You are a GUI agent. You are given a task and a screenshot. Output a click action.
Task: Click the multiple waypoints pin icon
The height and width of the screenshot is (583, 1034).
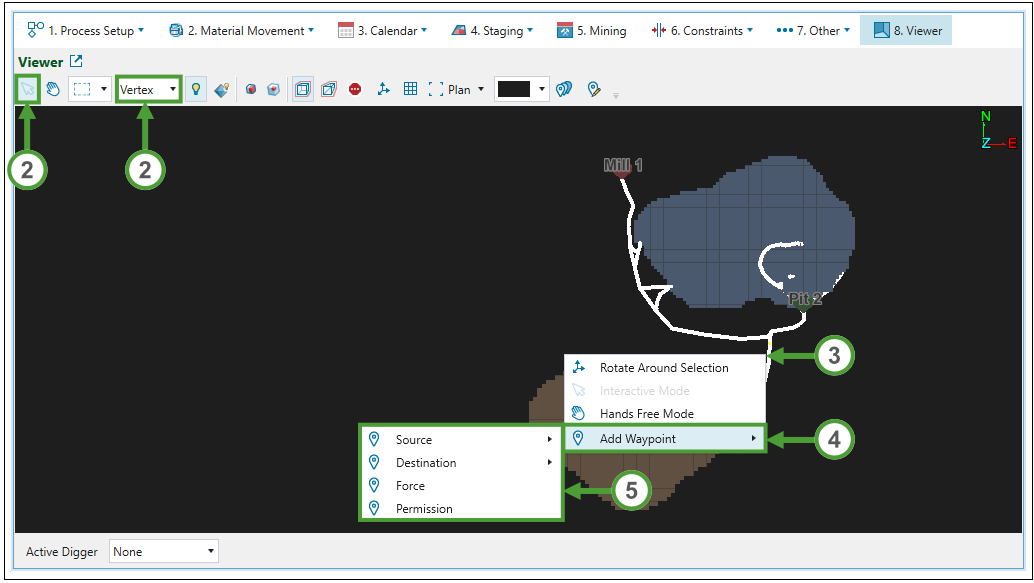[565, 89]
